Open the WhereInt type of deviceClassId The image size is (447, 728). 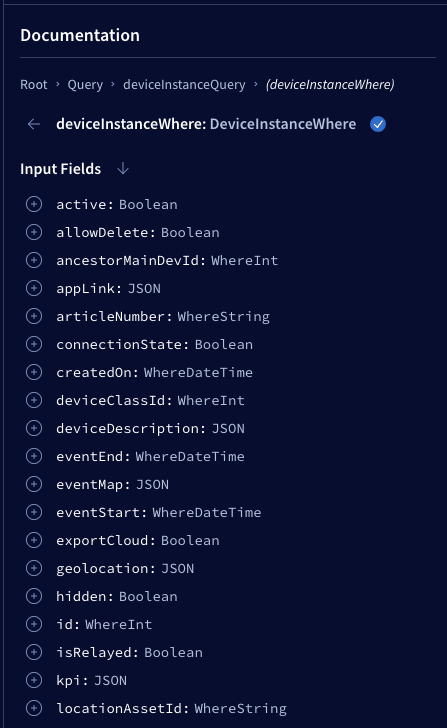pos(211,400)
